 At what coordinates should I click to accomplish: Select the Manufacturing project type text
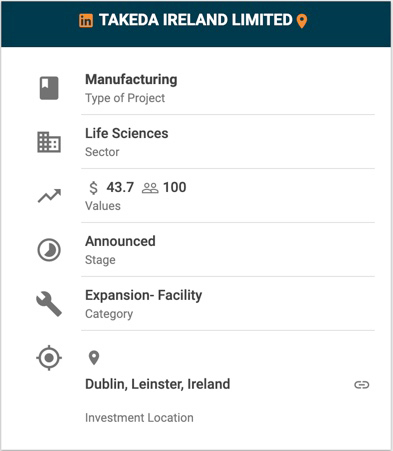click(x=131, y=80)
